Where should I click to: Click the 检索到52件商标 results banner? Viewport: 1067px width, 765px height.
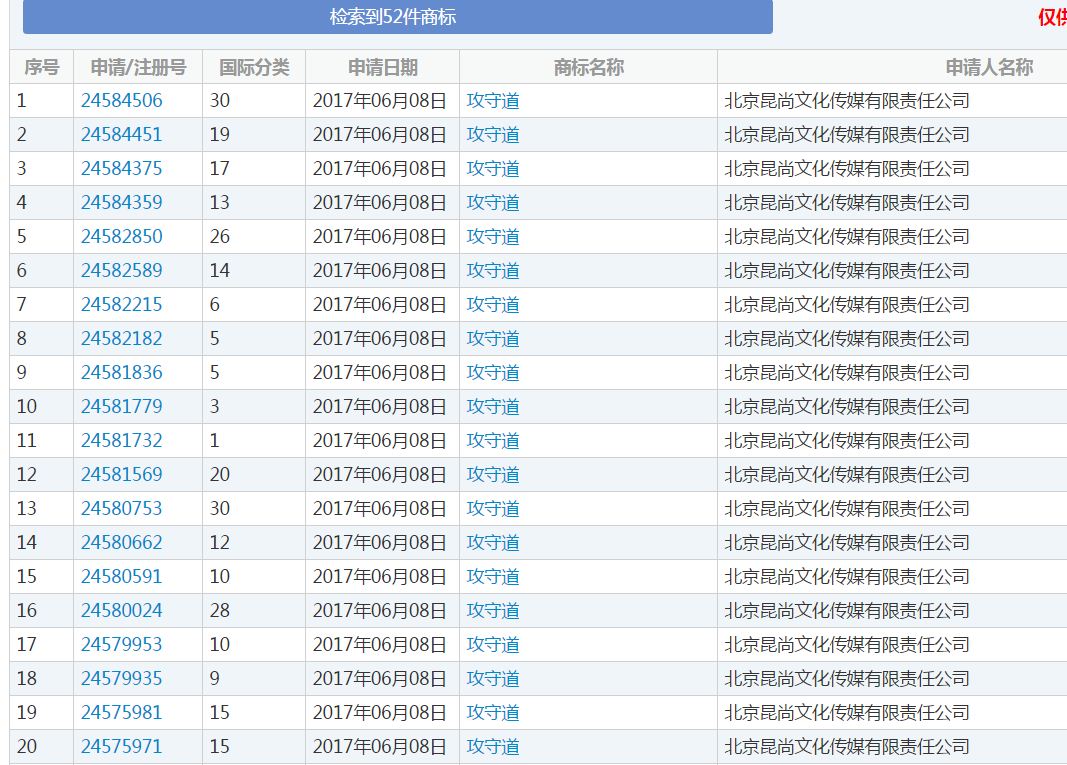[x=397, y=17]
